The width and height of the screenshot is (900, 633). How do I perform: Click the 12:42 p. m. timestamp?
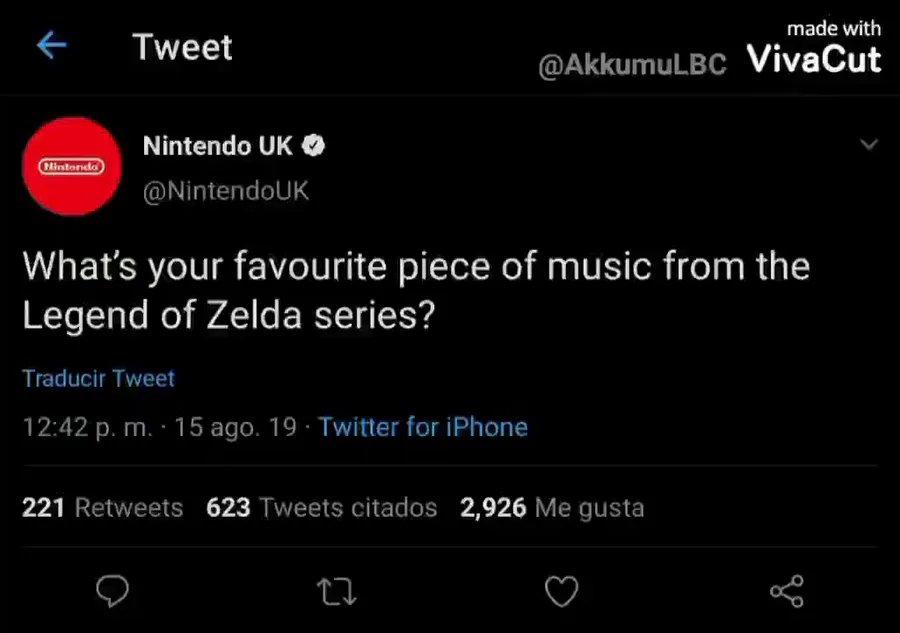coord(88,428)
